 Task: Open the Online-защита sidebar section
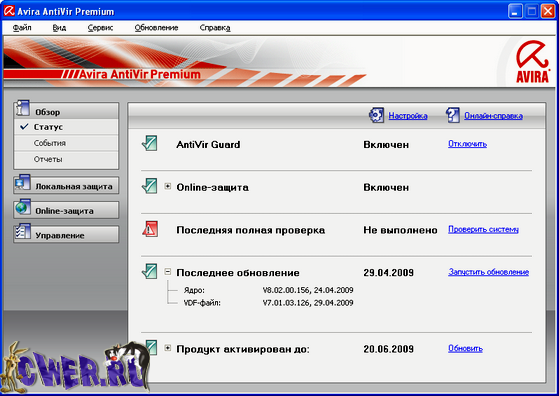coord(66,210)
